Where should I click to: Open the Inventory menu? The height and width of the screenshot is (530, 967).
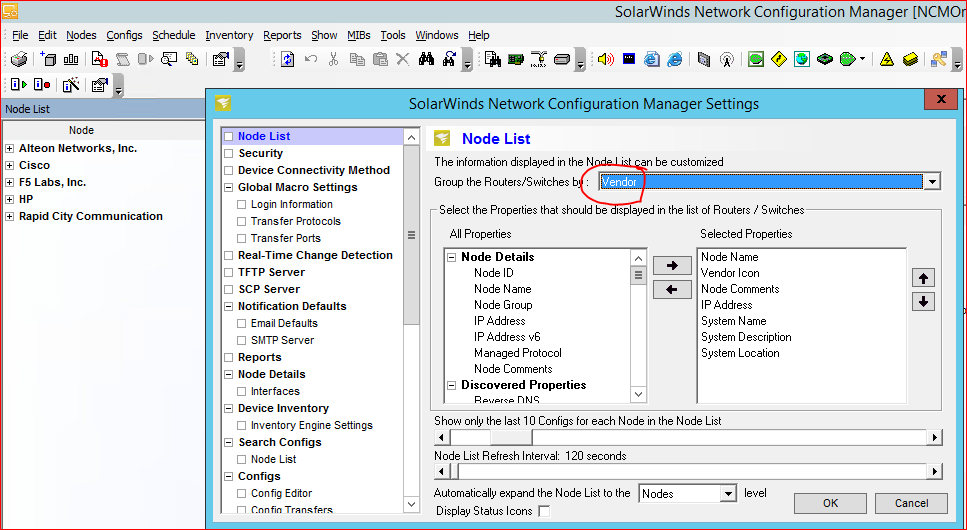pyautogui.click(x=229, y=35)
